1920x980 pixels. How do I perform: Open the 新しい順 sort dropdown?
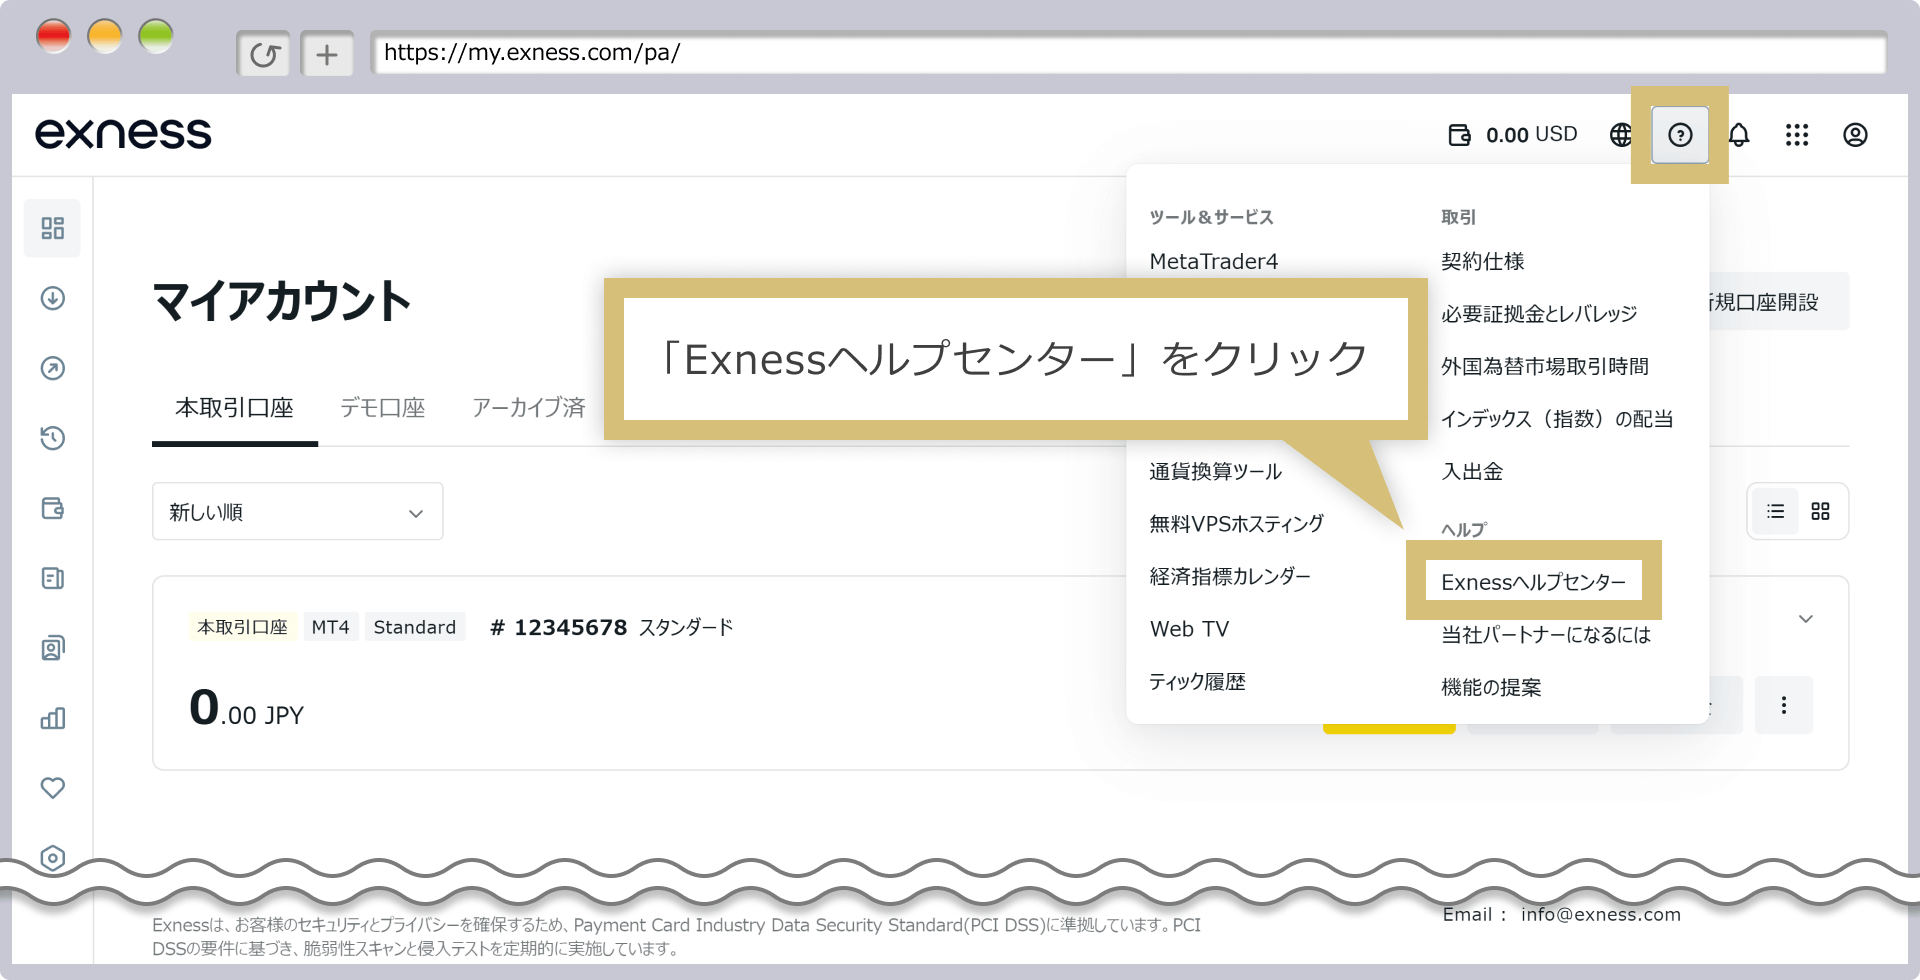pyautogui.click(x=297, y=512)
